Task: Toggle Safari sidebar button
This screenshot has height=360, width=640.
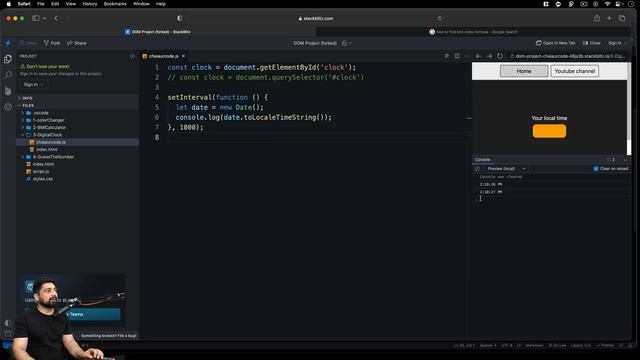Action: pos(36,18)
